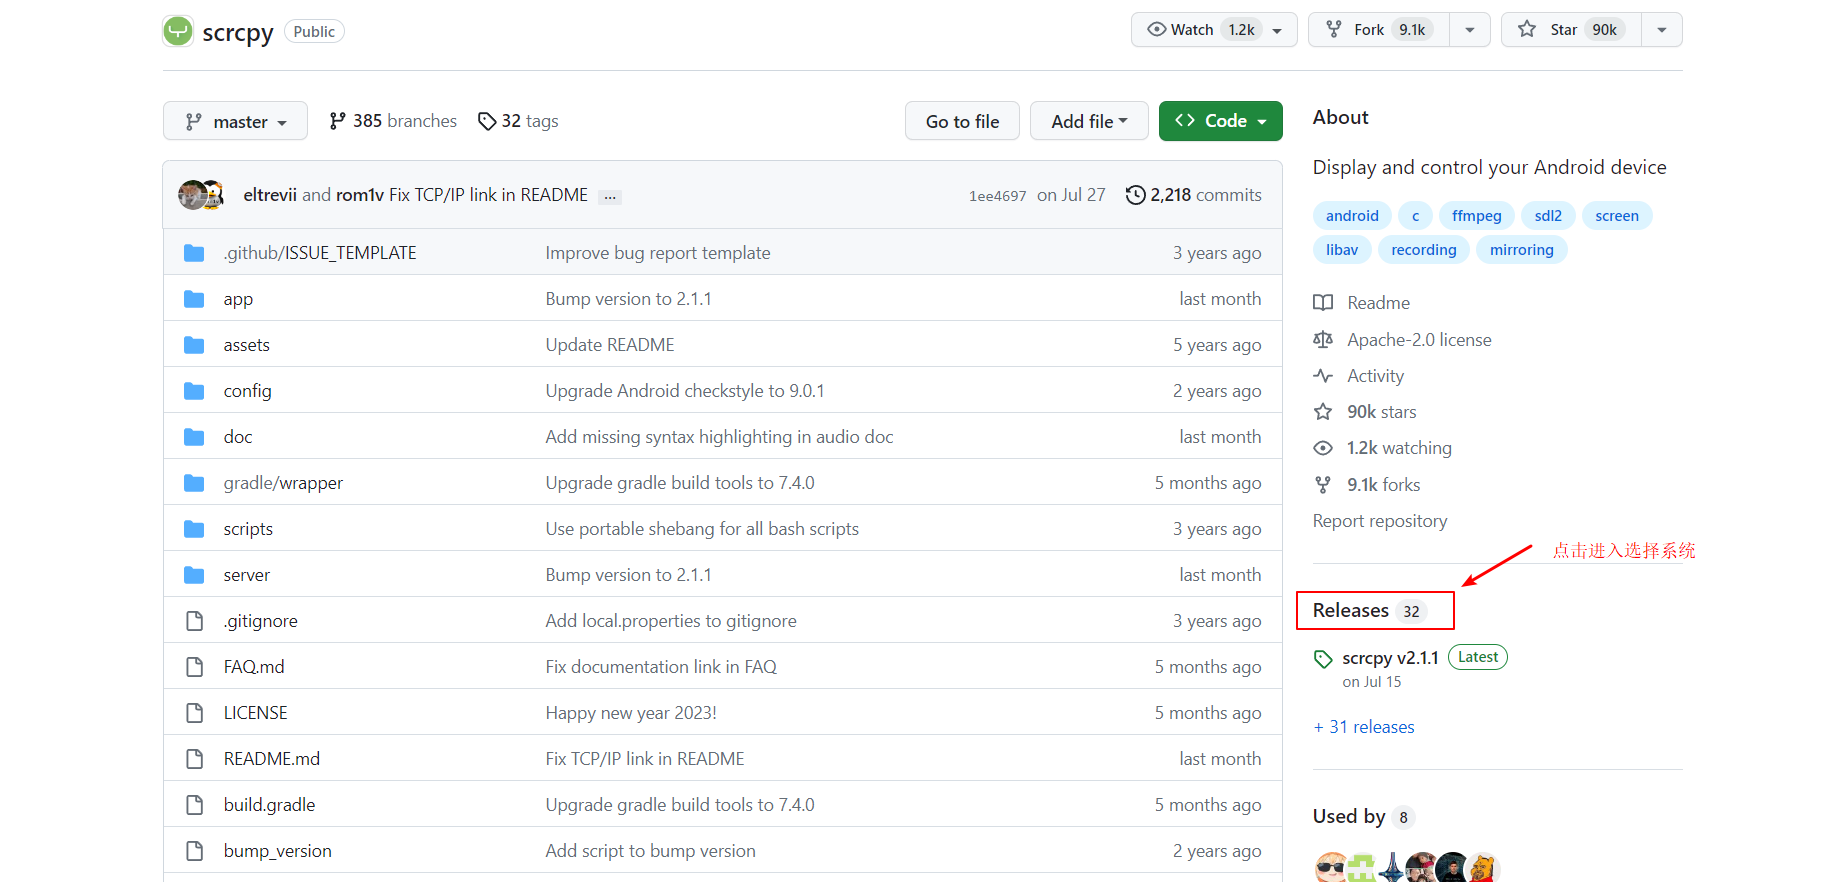Click the tag icon next to 32 tags
The image size is (1839, 882).
(x=487, y=121)
